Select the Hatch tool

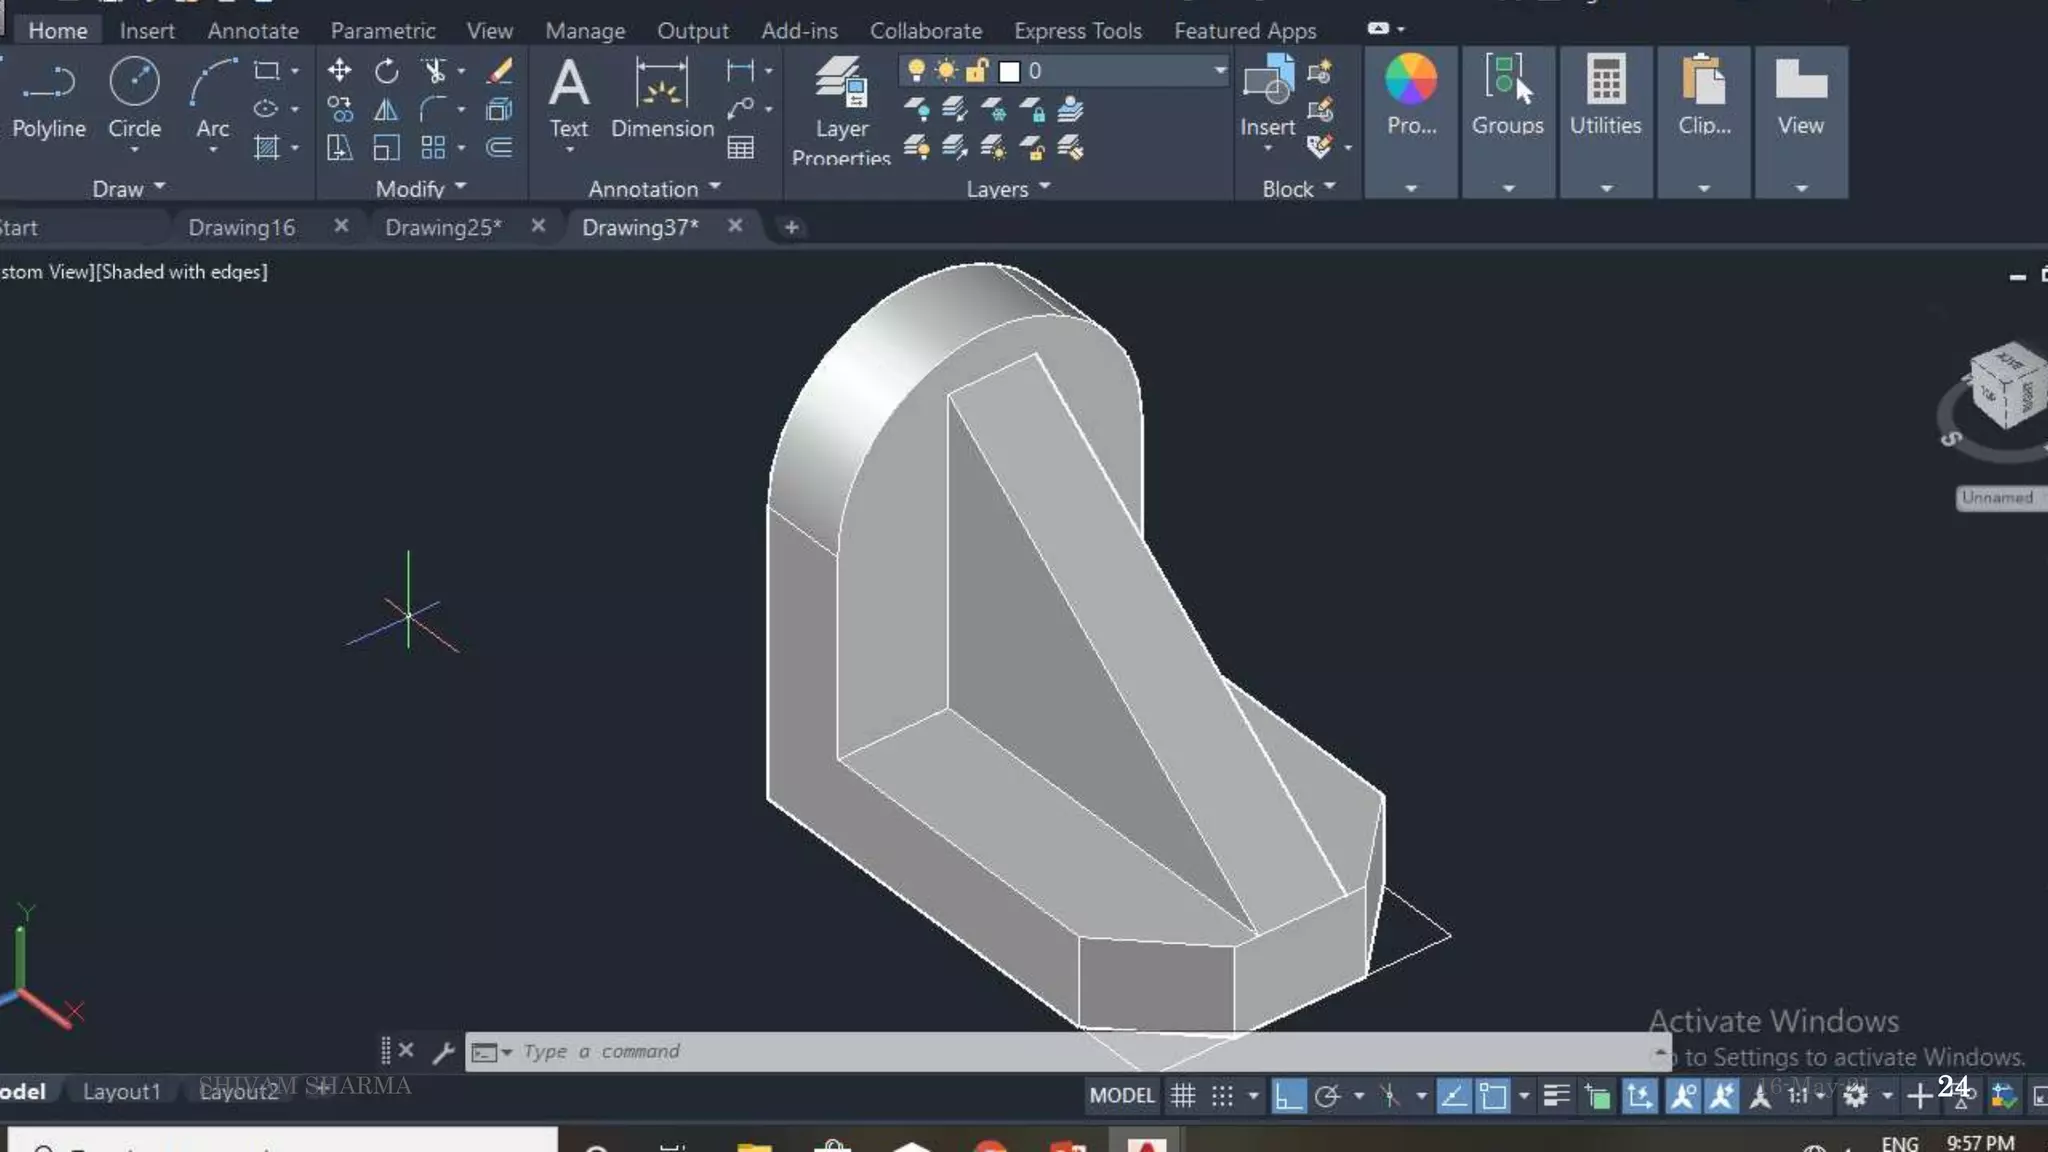(266, 148)
